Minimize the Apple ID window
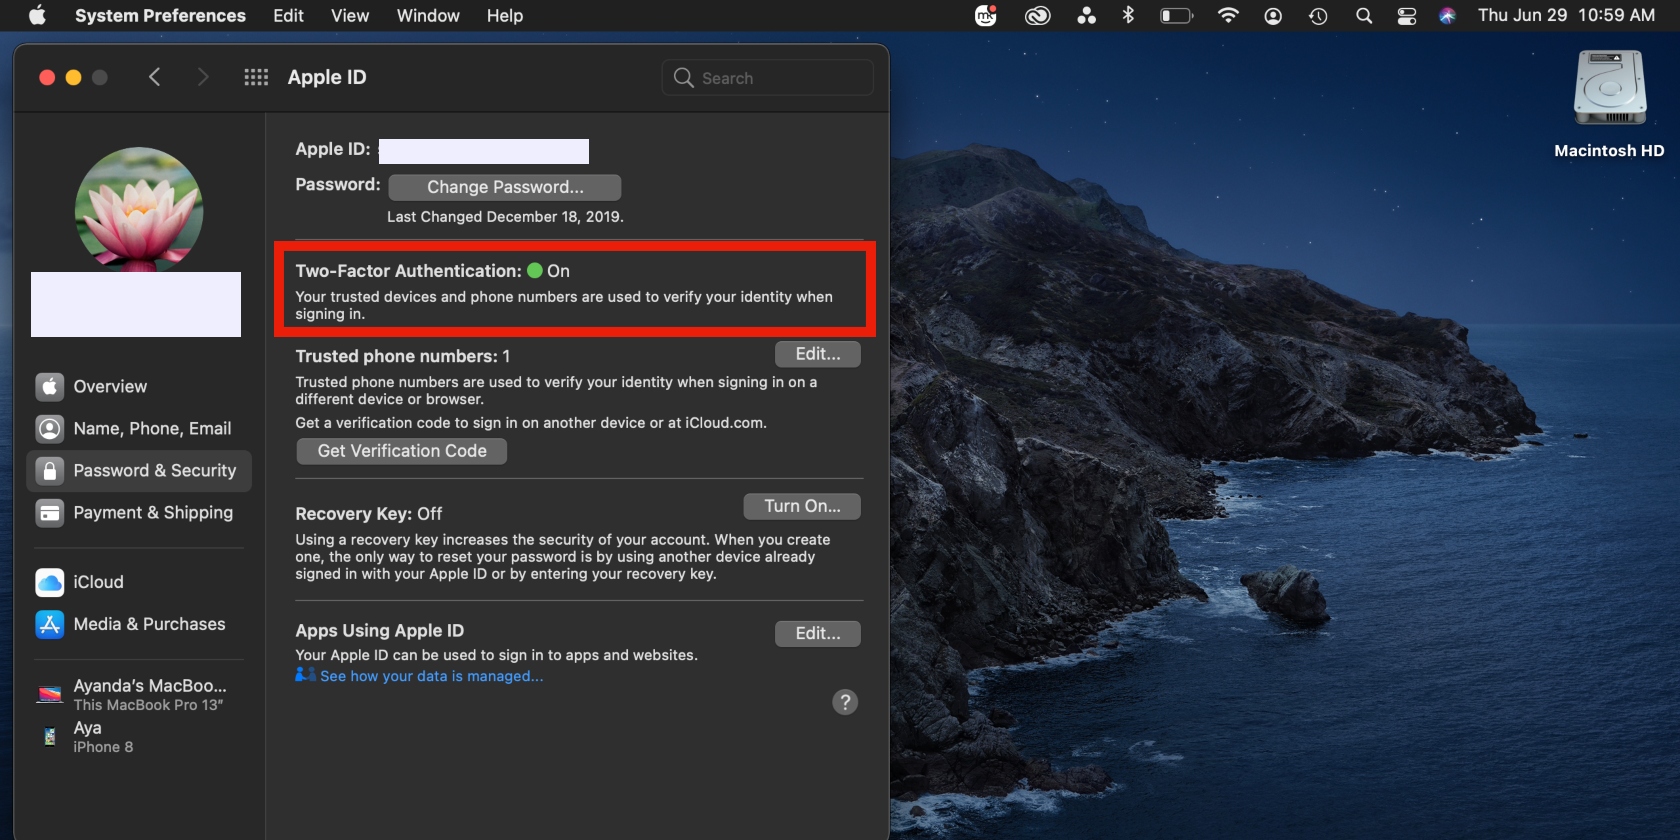This screenshot has height=840, width=1680. [x=73, y=77]
